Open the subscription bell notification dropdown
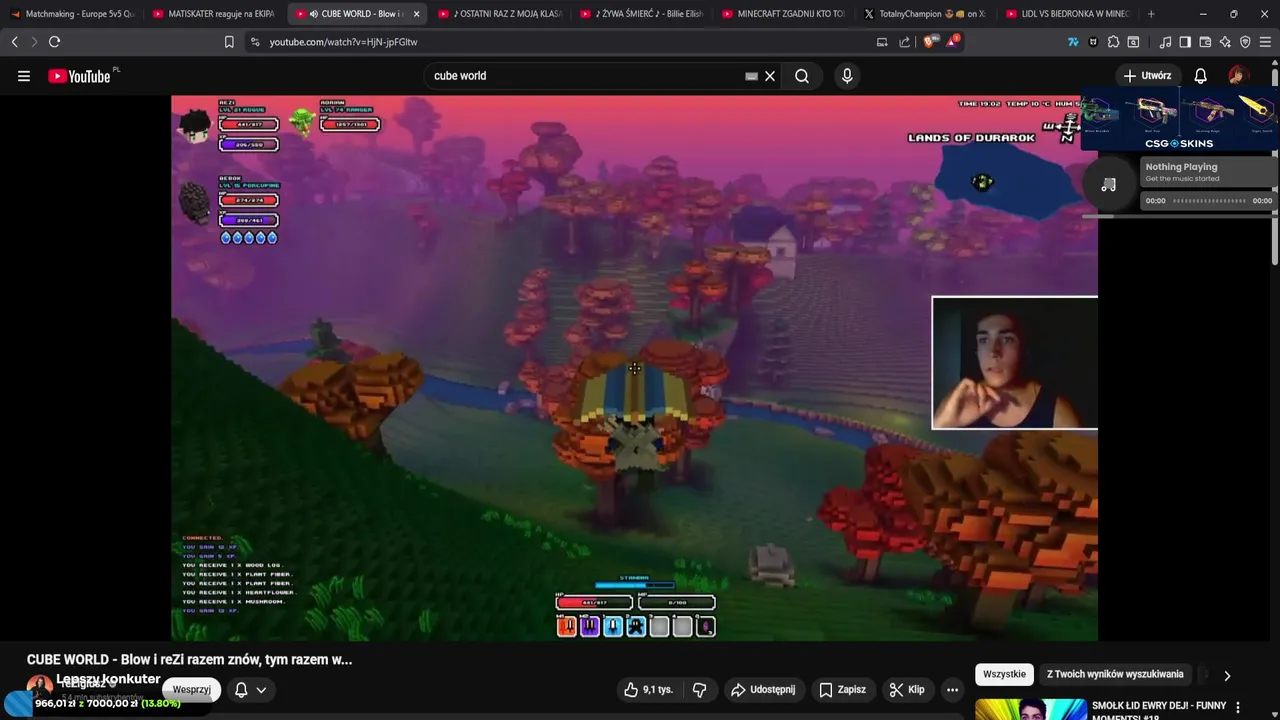The width and height of the screenshot is (1280, 720). click(251, 690)
